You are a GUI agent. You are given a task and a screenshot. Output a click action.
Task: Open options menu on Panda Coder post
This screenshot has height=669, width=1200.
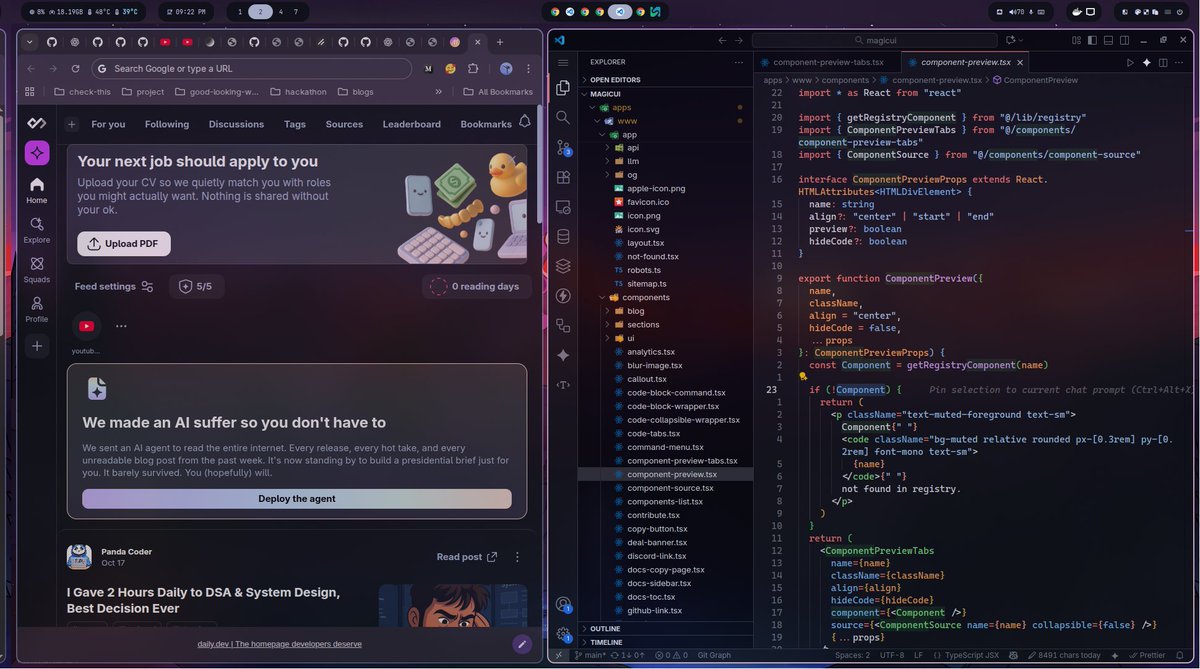517,557
